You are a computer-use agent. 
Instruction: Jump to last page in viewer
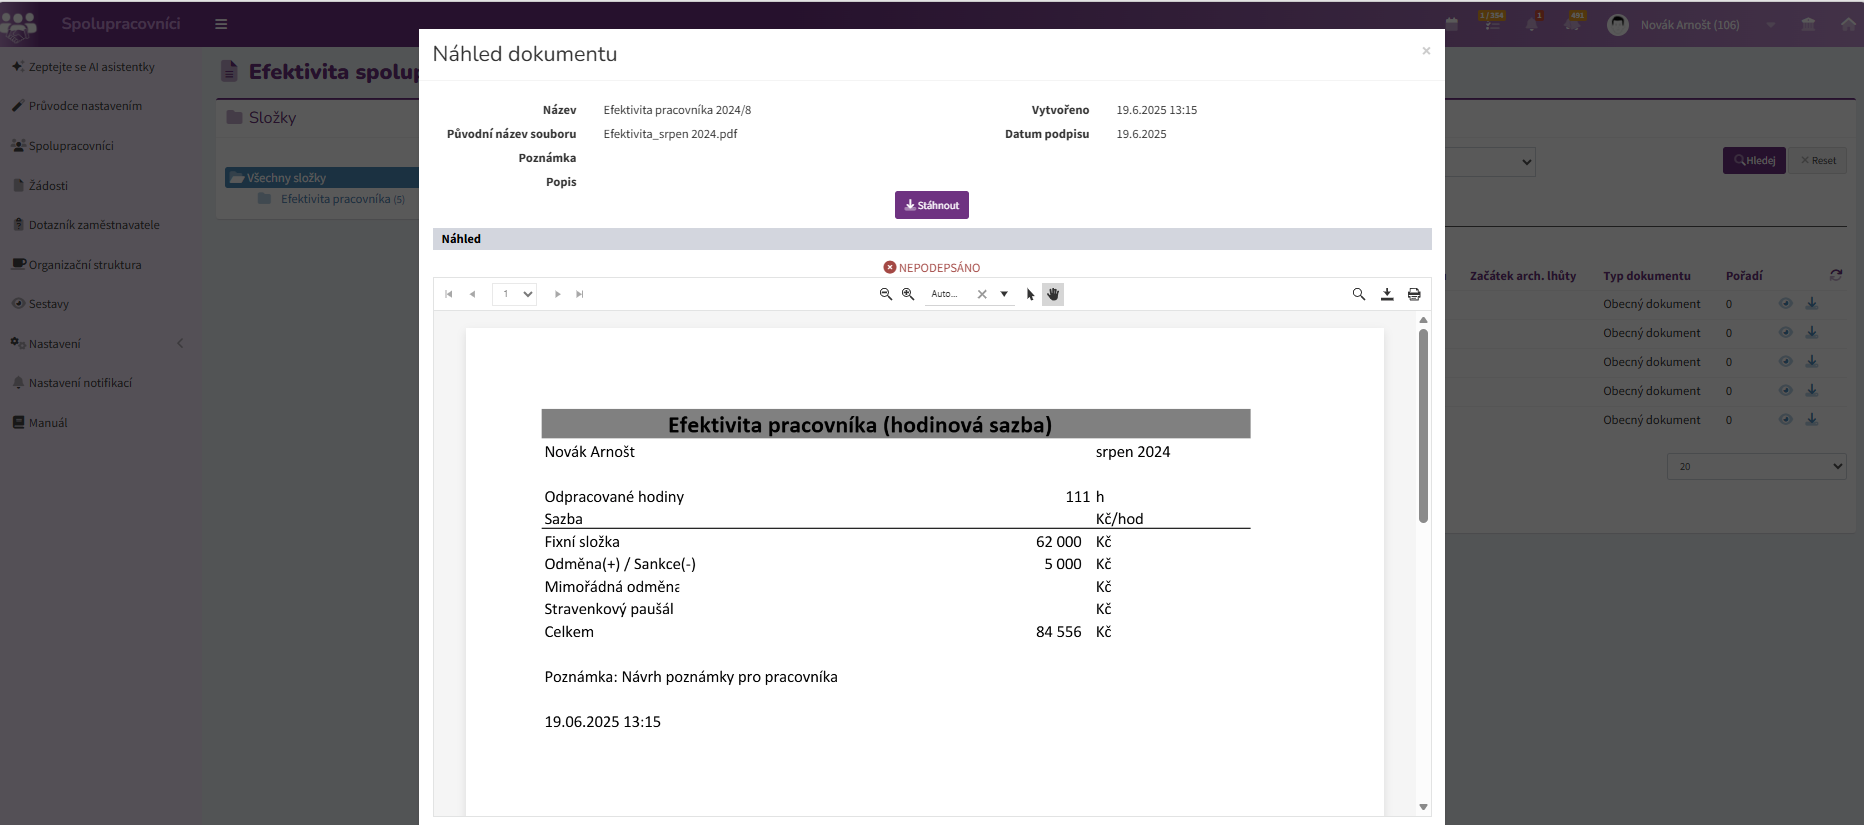pyautogui.click(x=580, y=294)
